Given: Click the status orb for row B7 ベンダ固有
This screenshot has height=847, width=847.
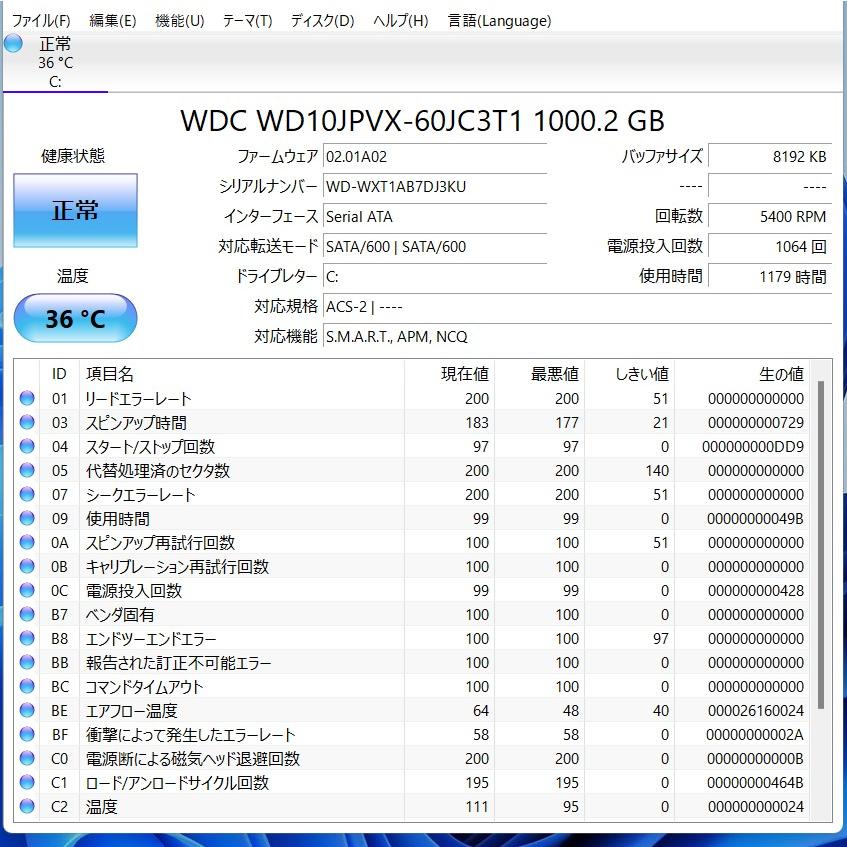Looking at the screenshot, I should [27, 614].
